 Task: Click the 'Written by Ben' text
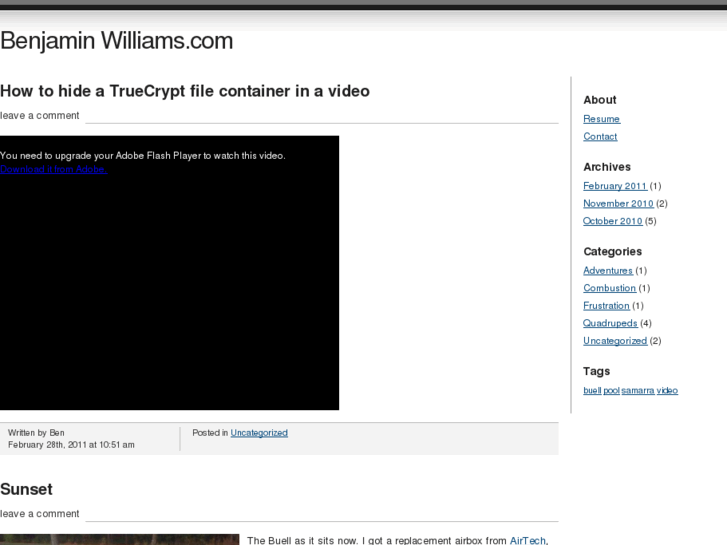click(x=36, y=433)
